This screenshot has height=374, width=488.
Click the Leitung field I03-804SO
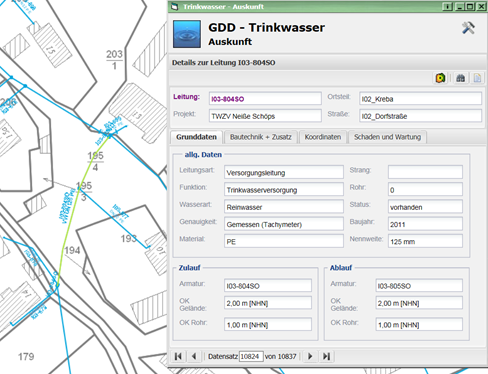click(265, 99)
